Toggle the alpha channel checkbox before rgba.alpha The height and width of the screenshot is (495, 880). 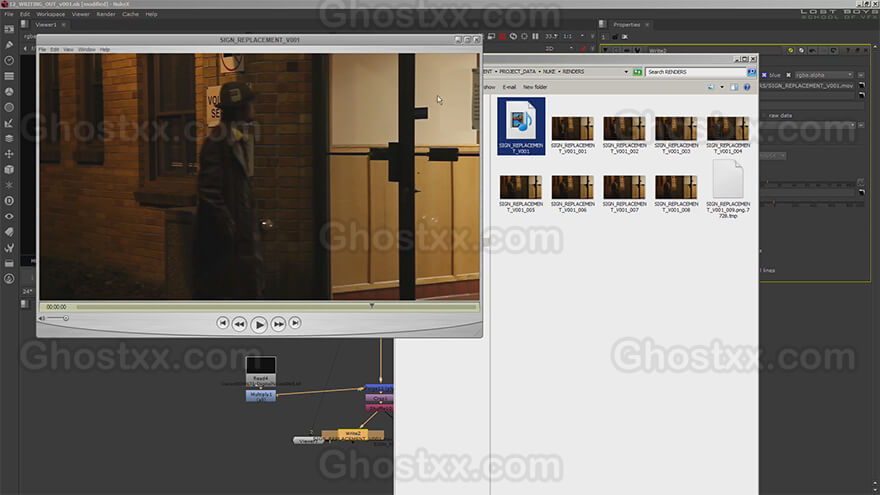789,75
